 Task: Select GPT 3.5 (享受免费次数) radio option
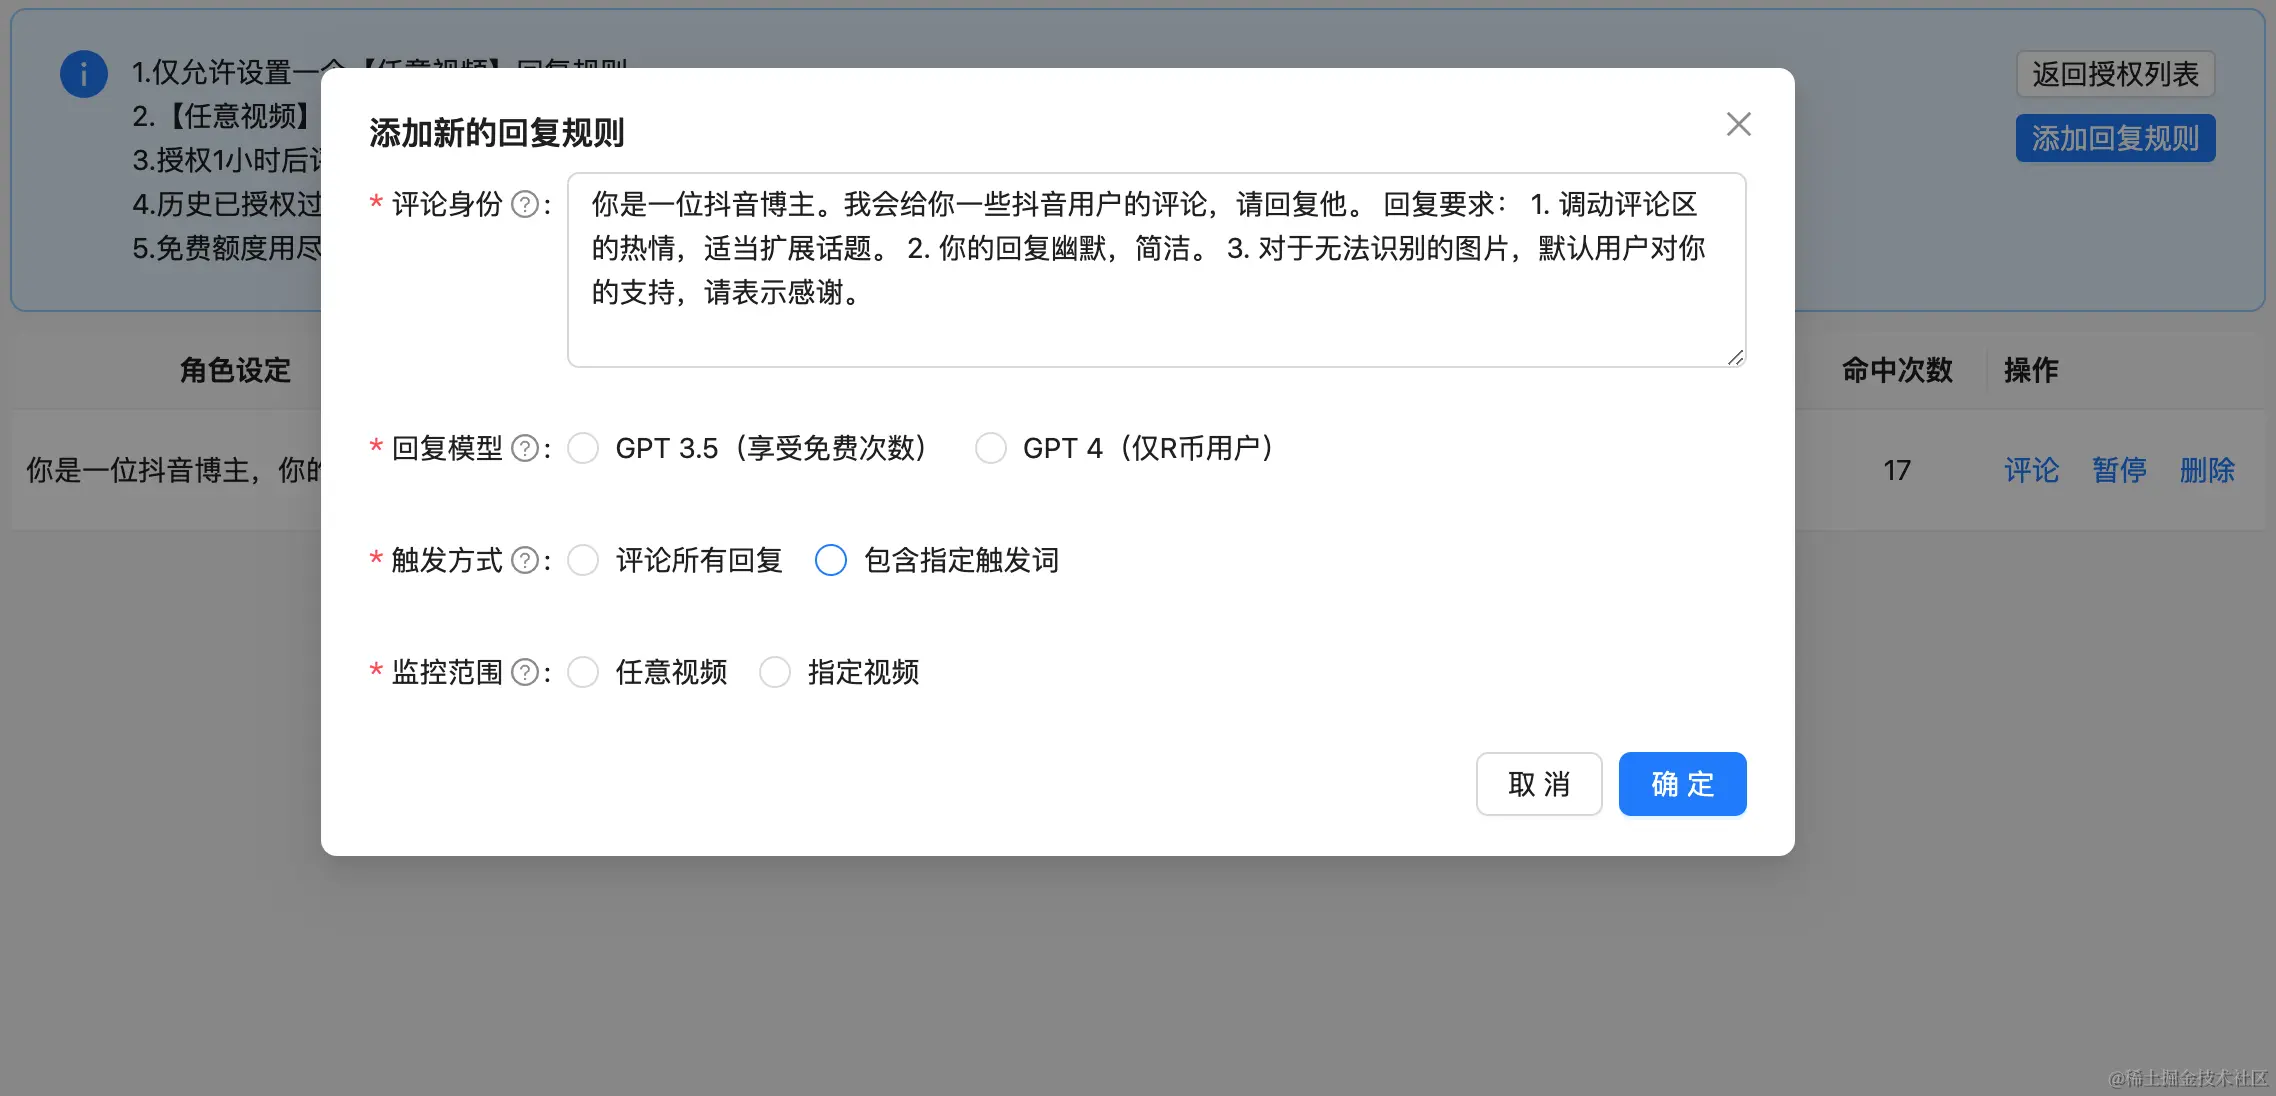(583, 449)
